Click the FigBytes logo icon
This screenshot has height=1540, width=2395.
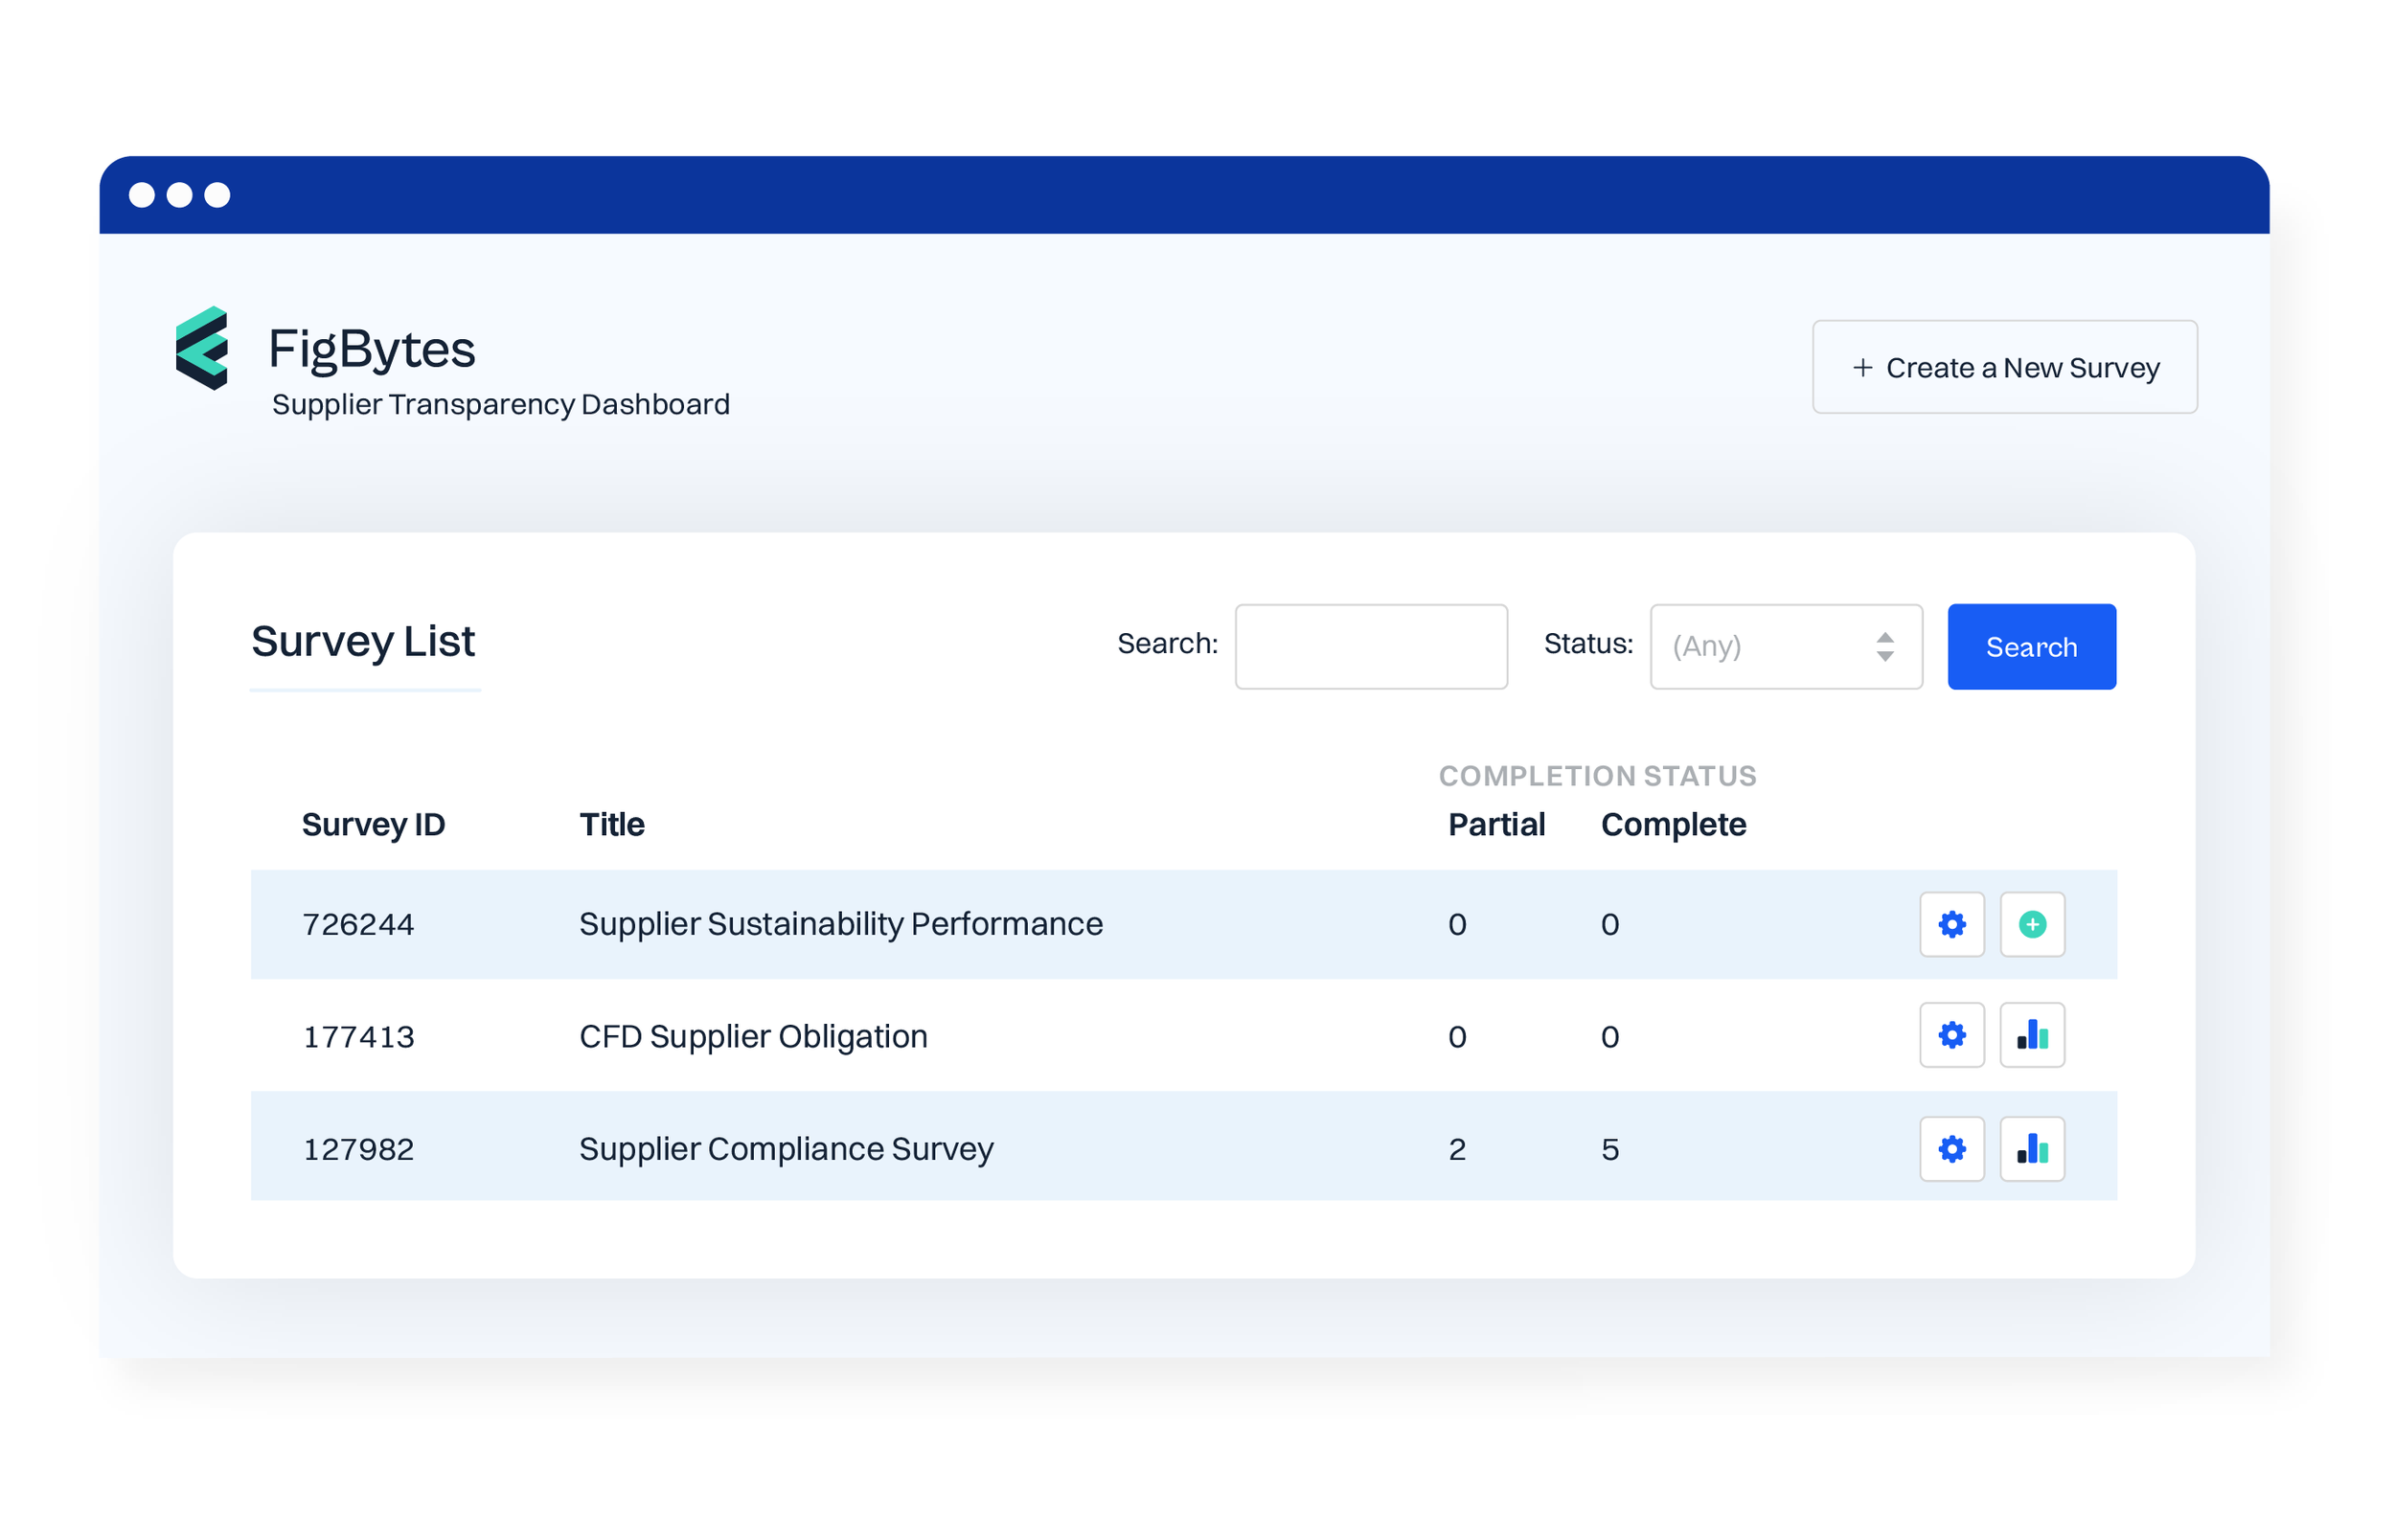point(202,348)
